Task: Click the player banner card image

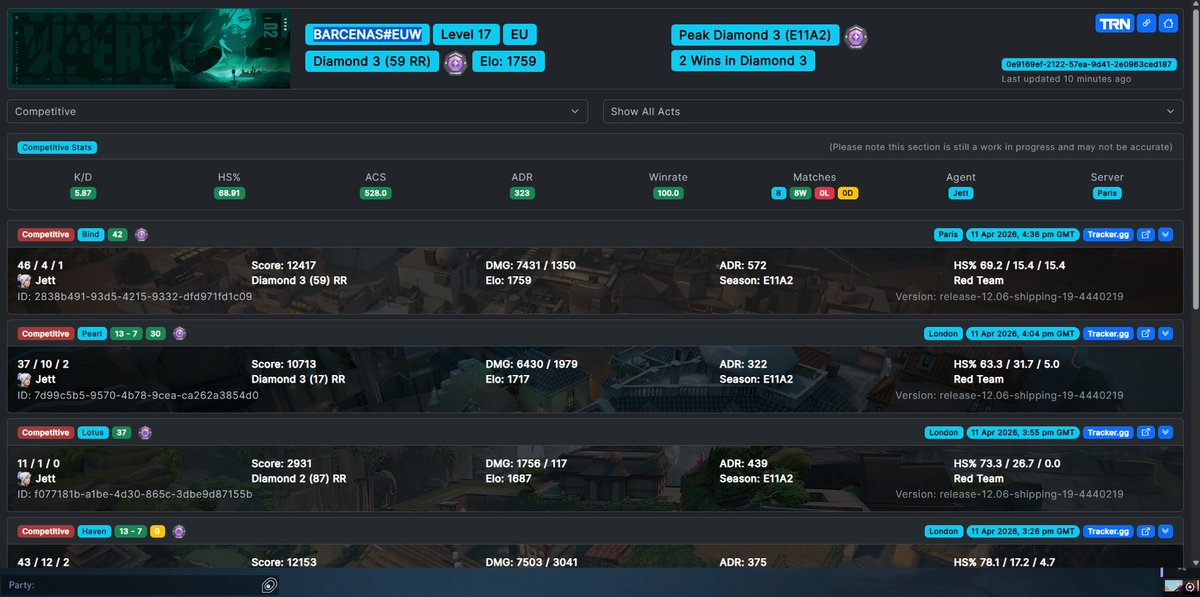Action: point(149,48)
